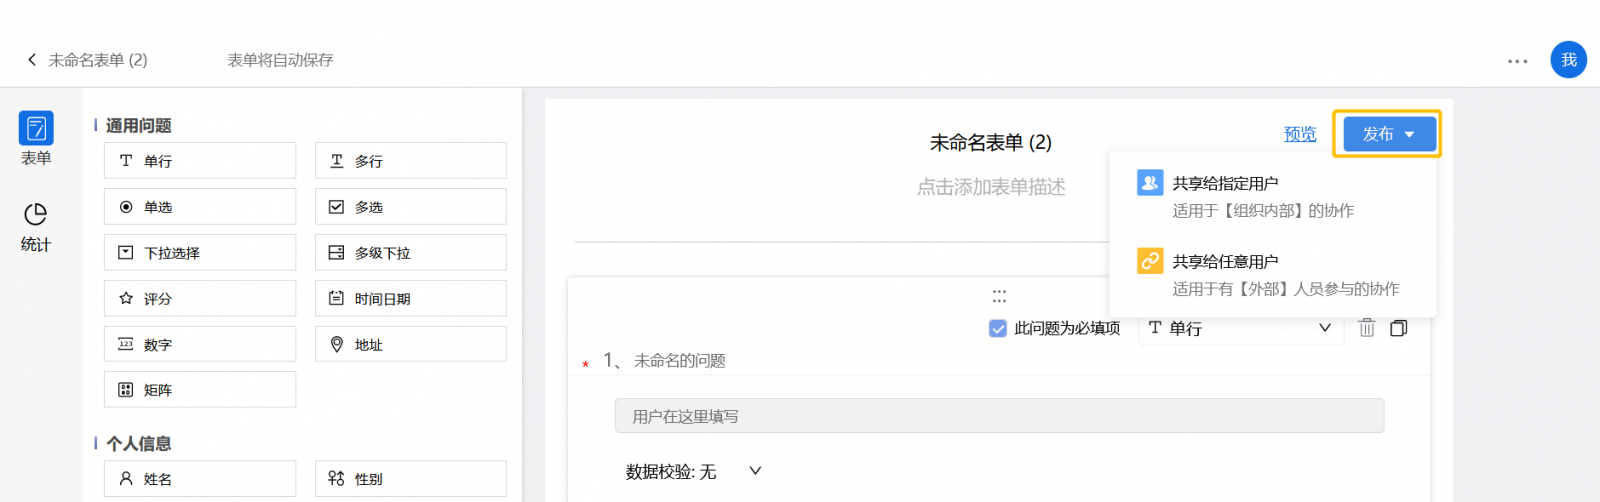1600x502 pixels.
Task: Add a 单选 radio question type
Action: (200, 206)
